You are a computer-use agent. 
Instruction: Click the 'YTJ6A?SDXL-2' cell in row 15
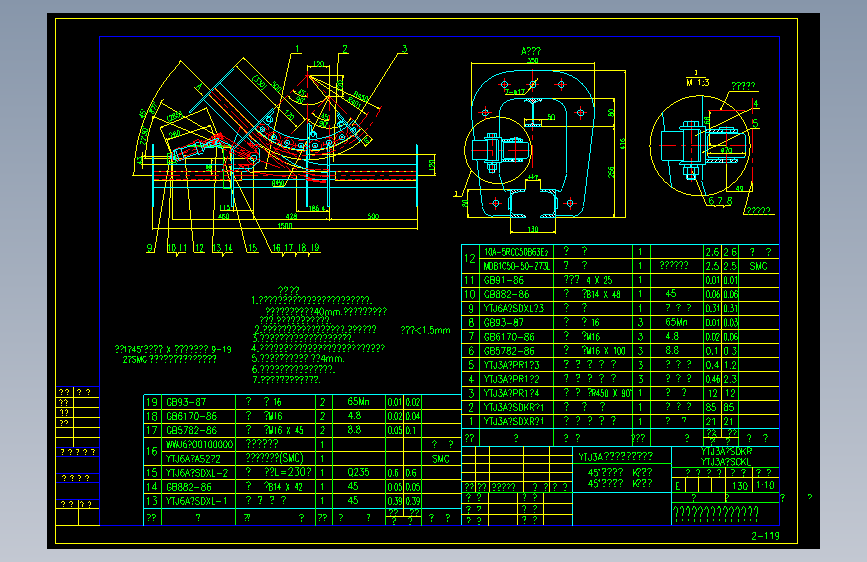click(197, 473)
